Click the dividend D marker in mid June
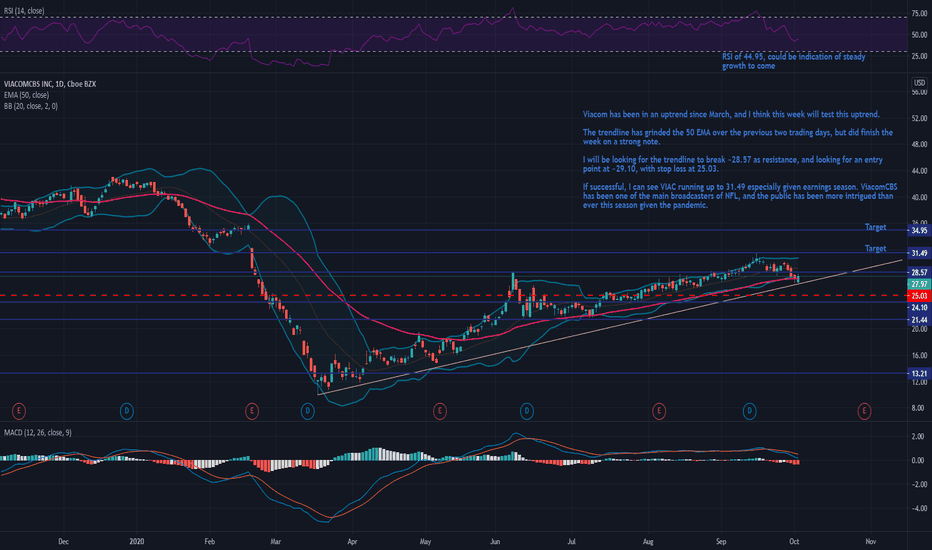The height and width of the screenshot is (550, 932). point(527,411)
